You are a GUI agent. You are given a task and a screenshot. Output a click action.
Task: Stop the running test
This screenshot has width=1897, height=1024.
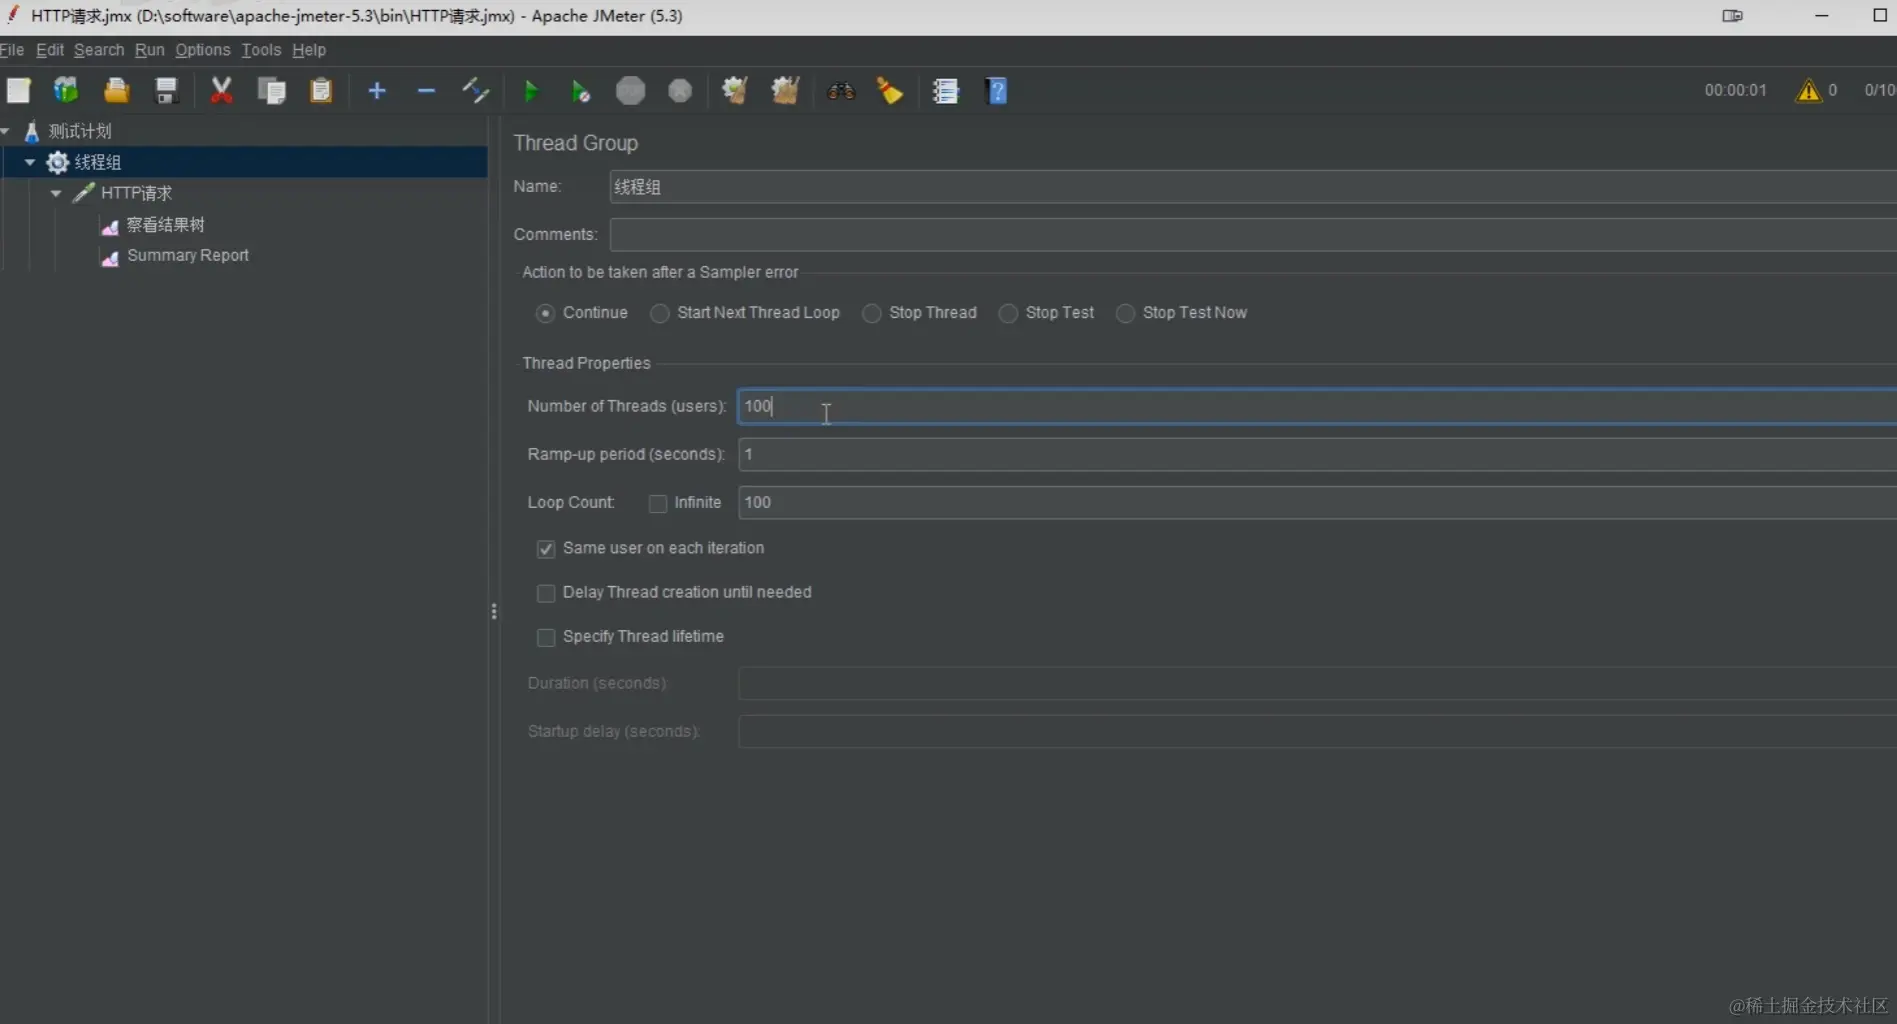tap(630, 91)
